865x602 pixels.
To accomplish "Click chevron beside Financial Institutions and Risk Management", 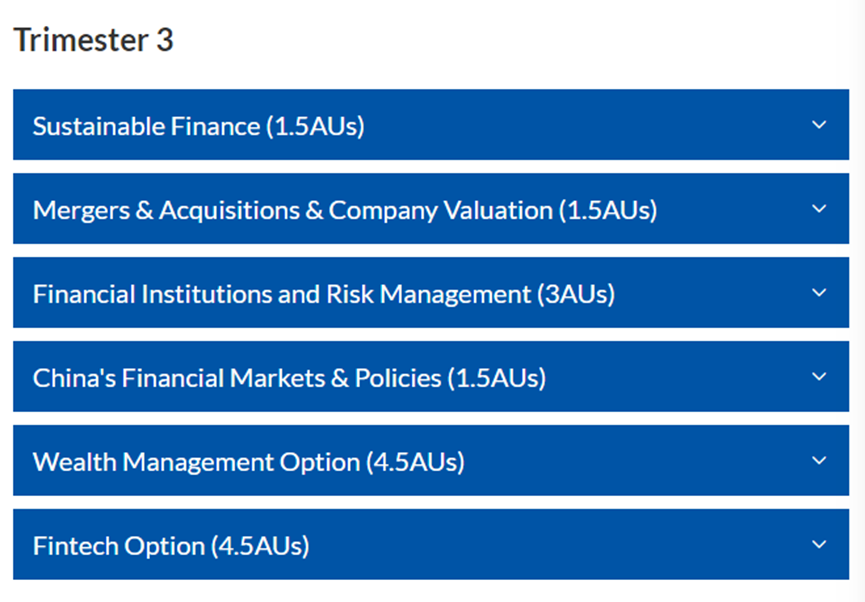I will point(819,293).
